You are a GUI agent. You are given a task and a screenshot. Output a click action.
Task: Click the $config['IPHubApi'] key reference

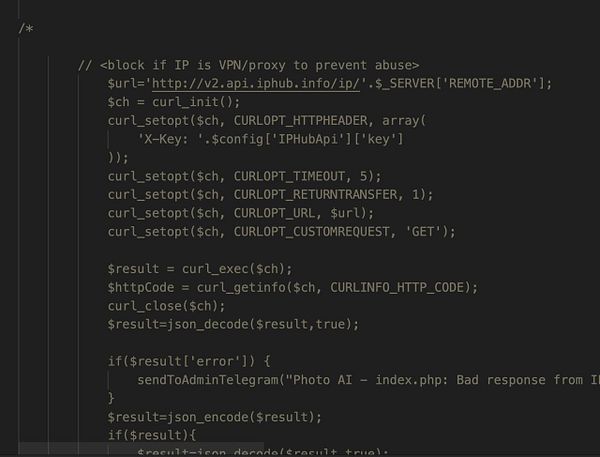click(x=308, y=139)
